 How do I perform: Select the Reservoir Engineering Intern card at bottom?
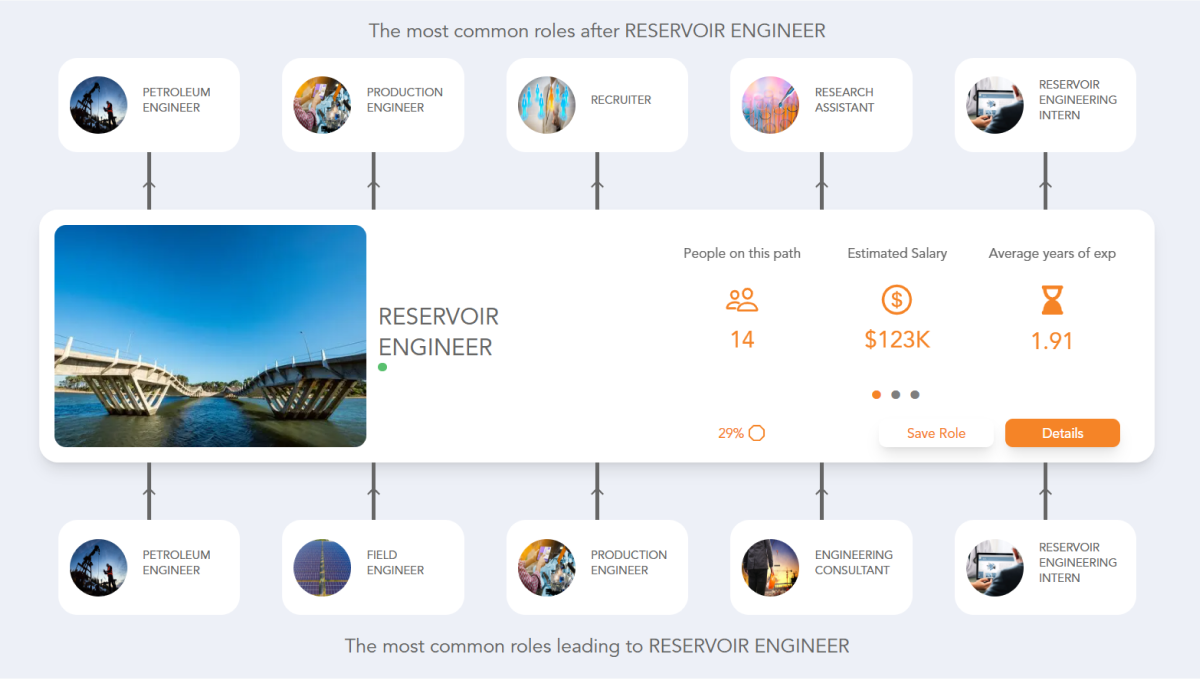click(1044, 567)
